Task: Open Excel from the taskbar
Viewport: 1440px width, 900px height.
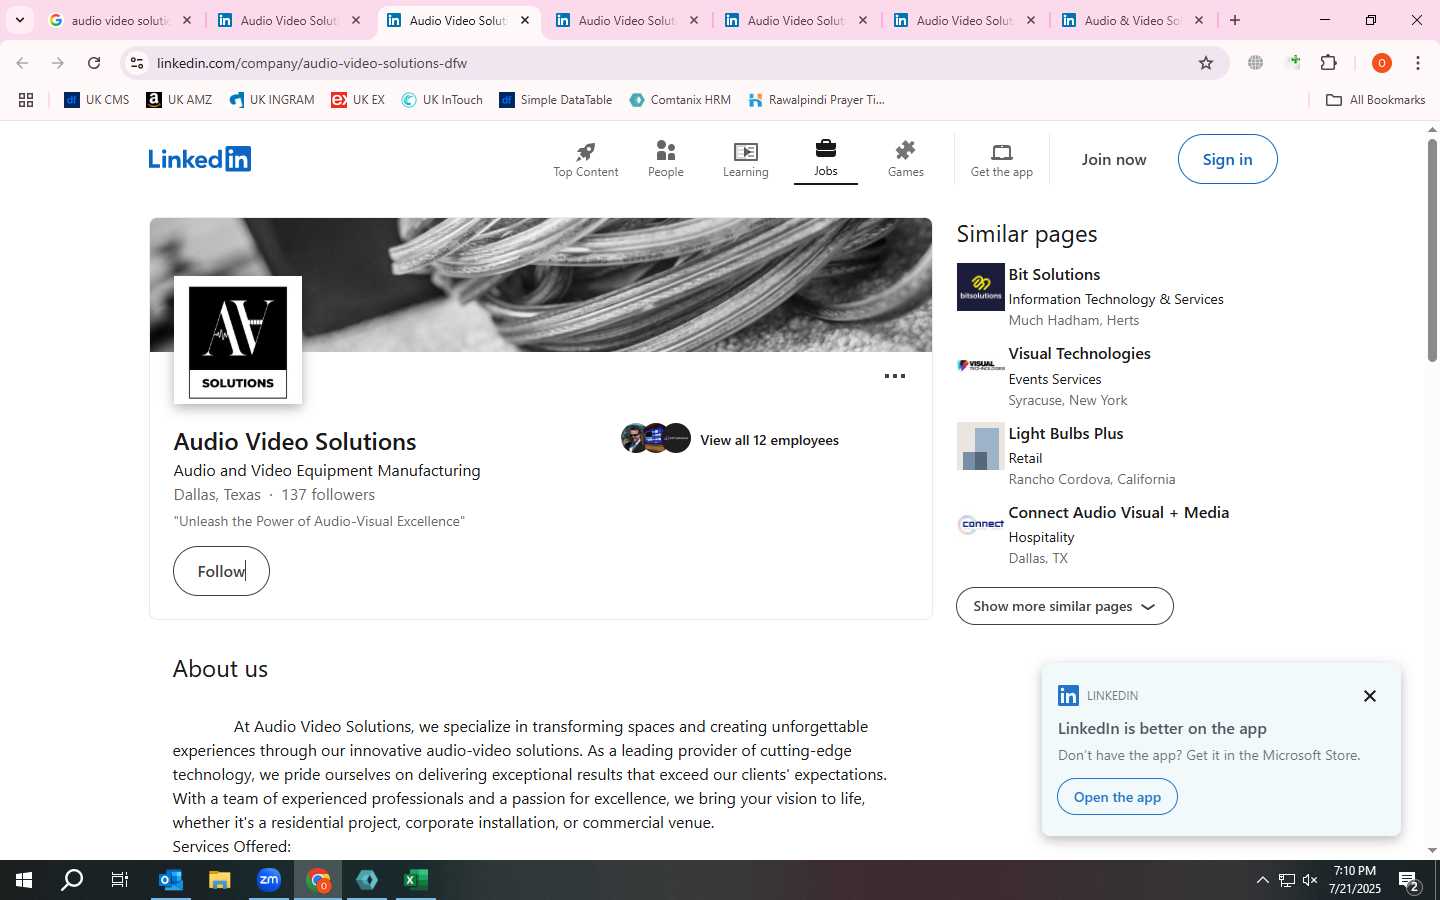Action: coord(416,880)
